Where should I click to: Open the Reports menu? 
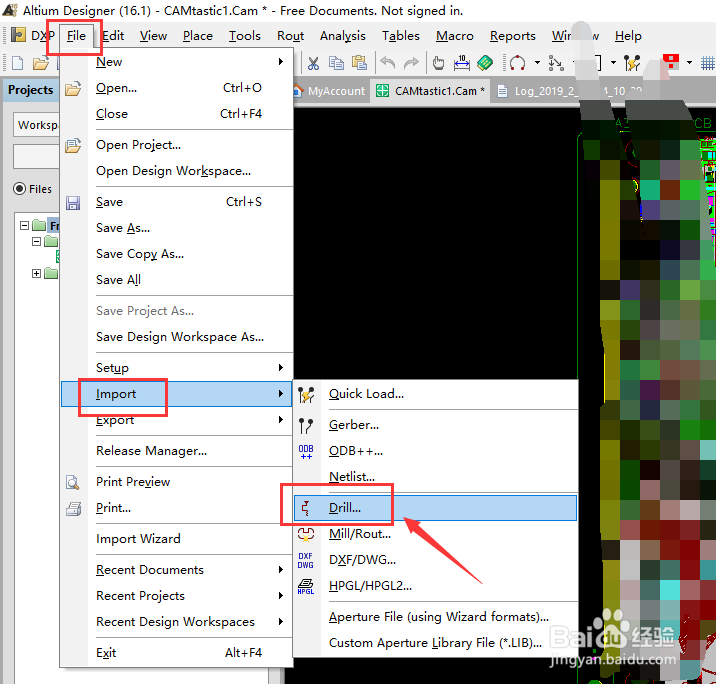[x=513, y=36]
